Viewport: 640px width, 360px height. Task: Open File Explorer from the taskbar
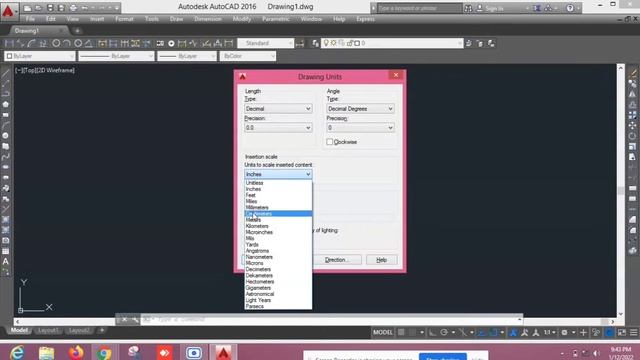pyautogui.click(x=46, y=352)
